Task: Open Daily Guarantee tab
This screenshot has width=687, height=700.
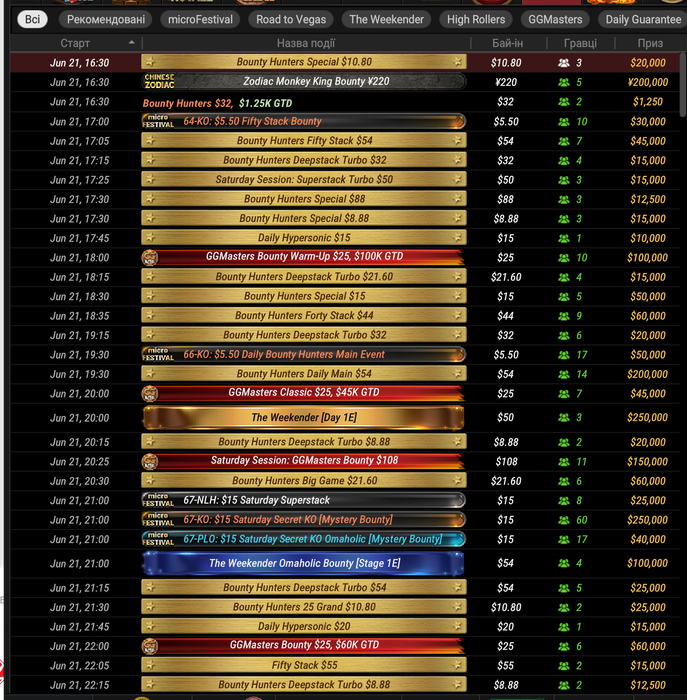Action: point(642,20)
